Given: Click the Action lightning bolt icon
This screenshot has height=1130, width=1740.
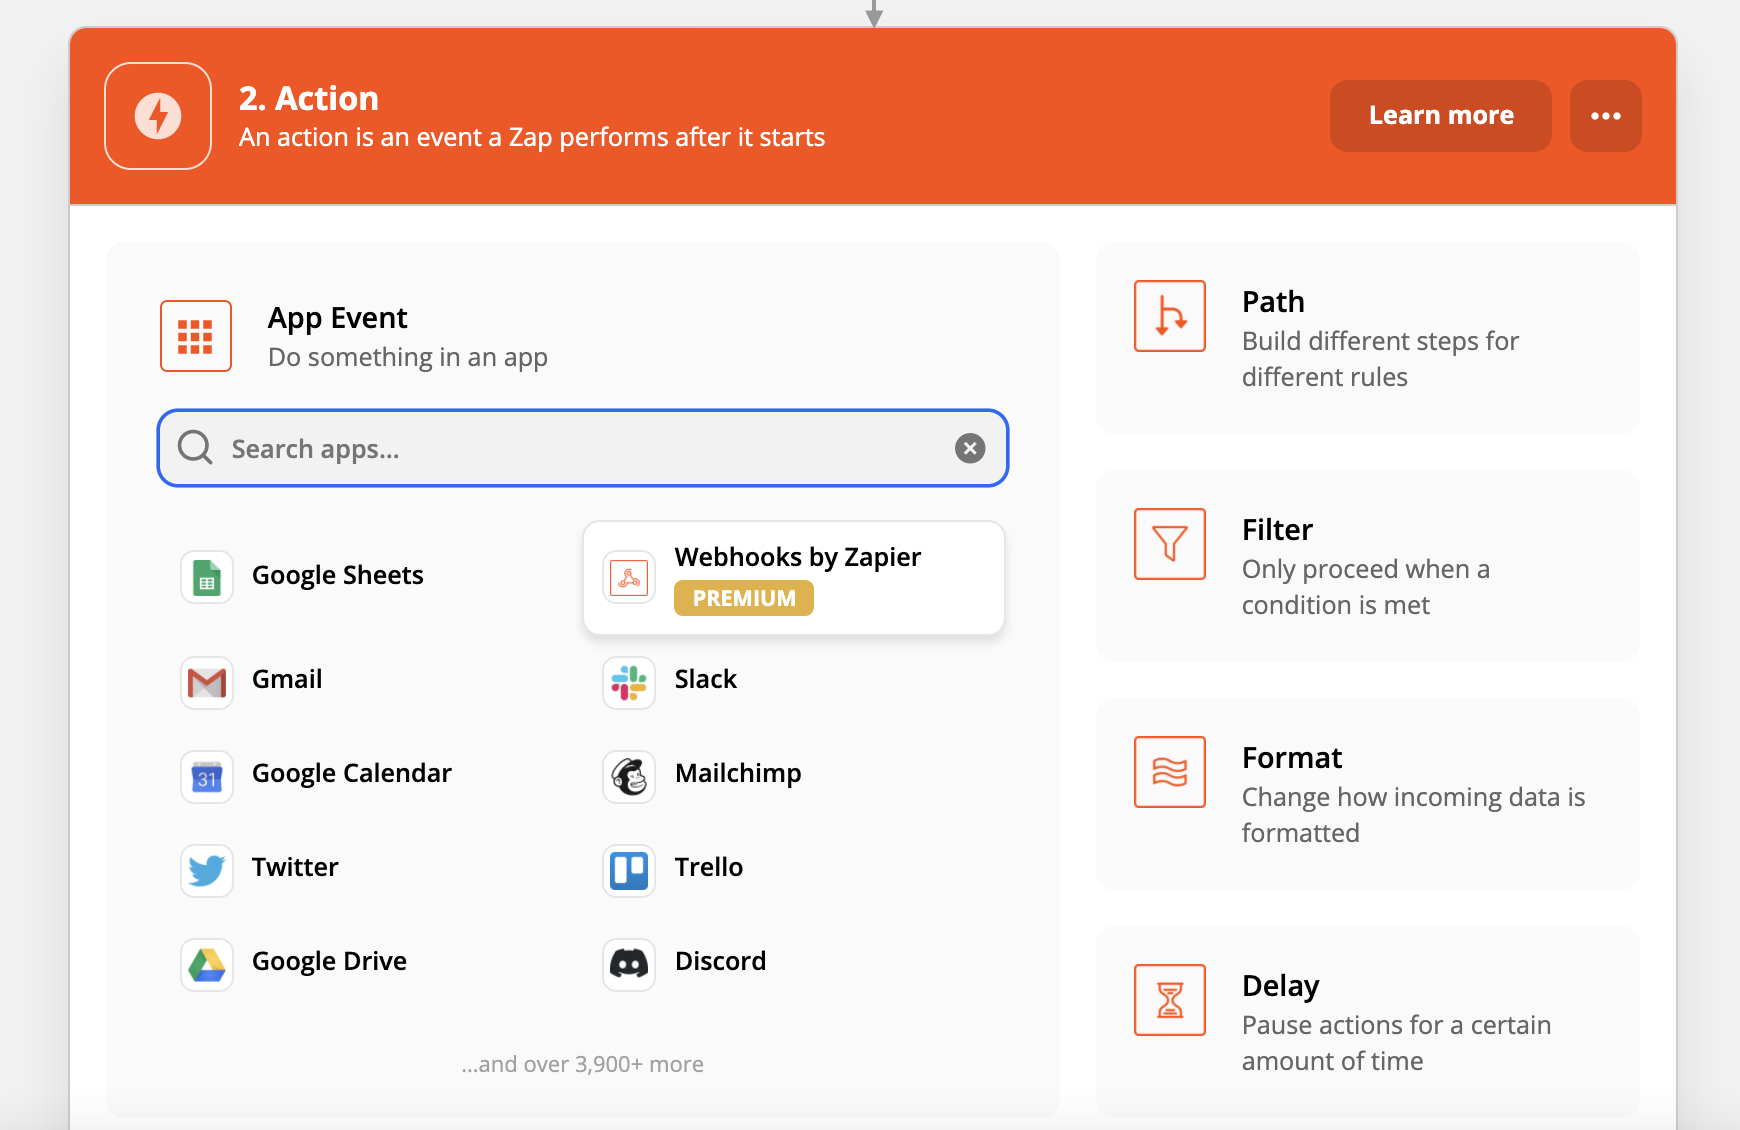Looking at the screenshot, I should 158,116.
